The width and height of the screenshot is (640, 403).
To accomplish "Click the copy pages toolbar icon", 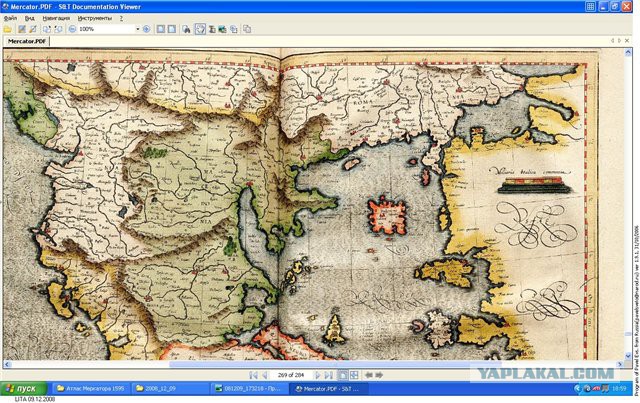I will (233, 29).
